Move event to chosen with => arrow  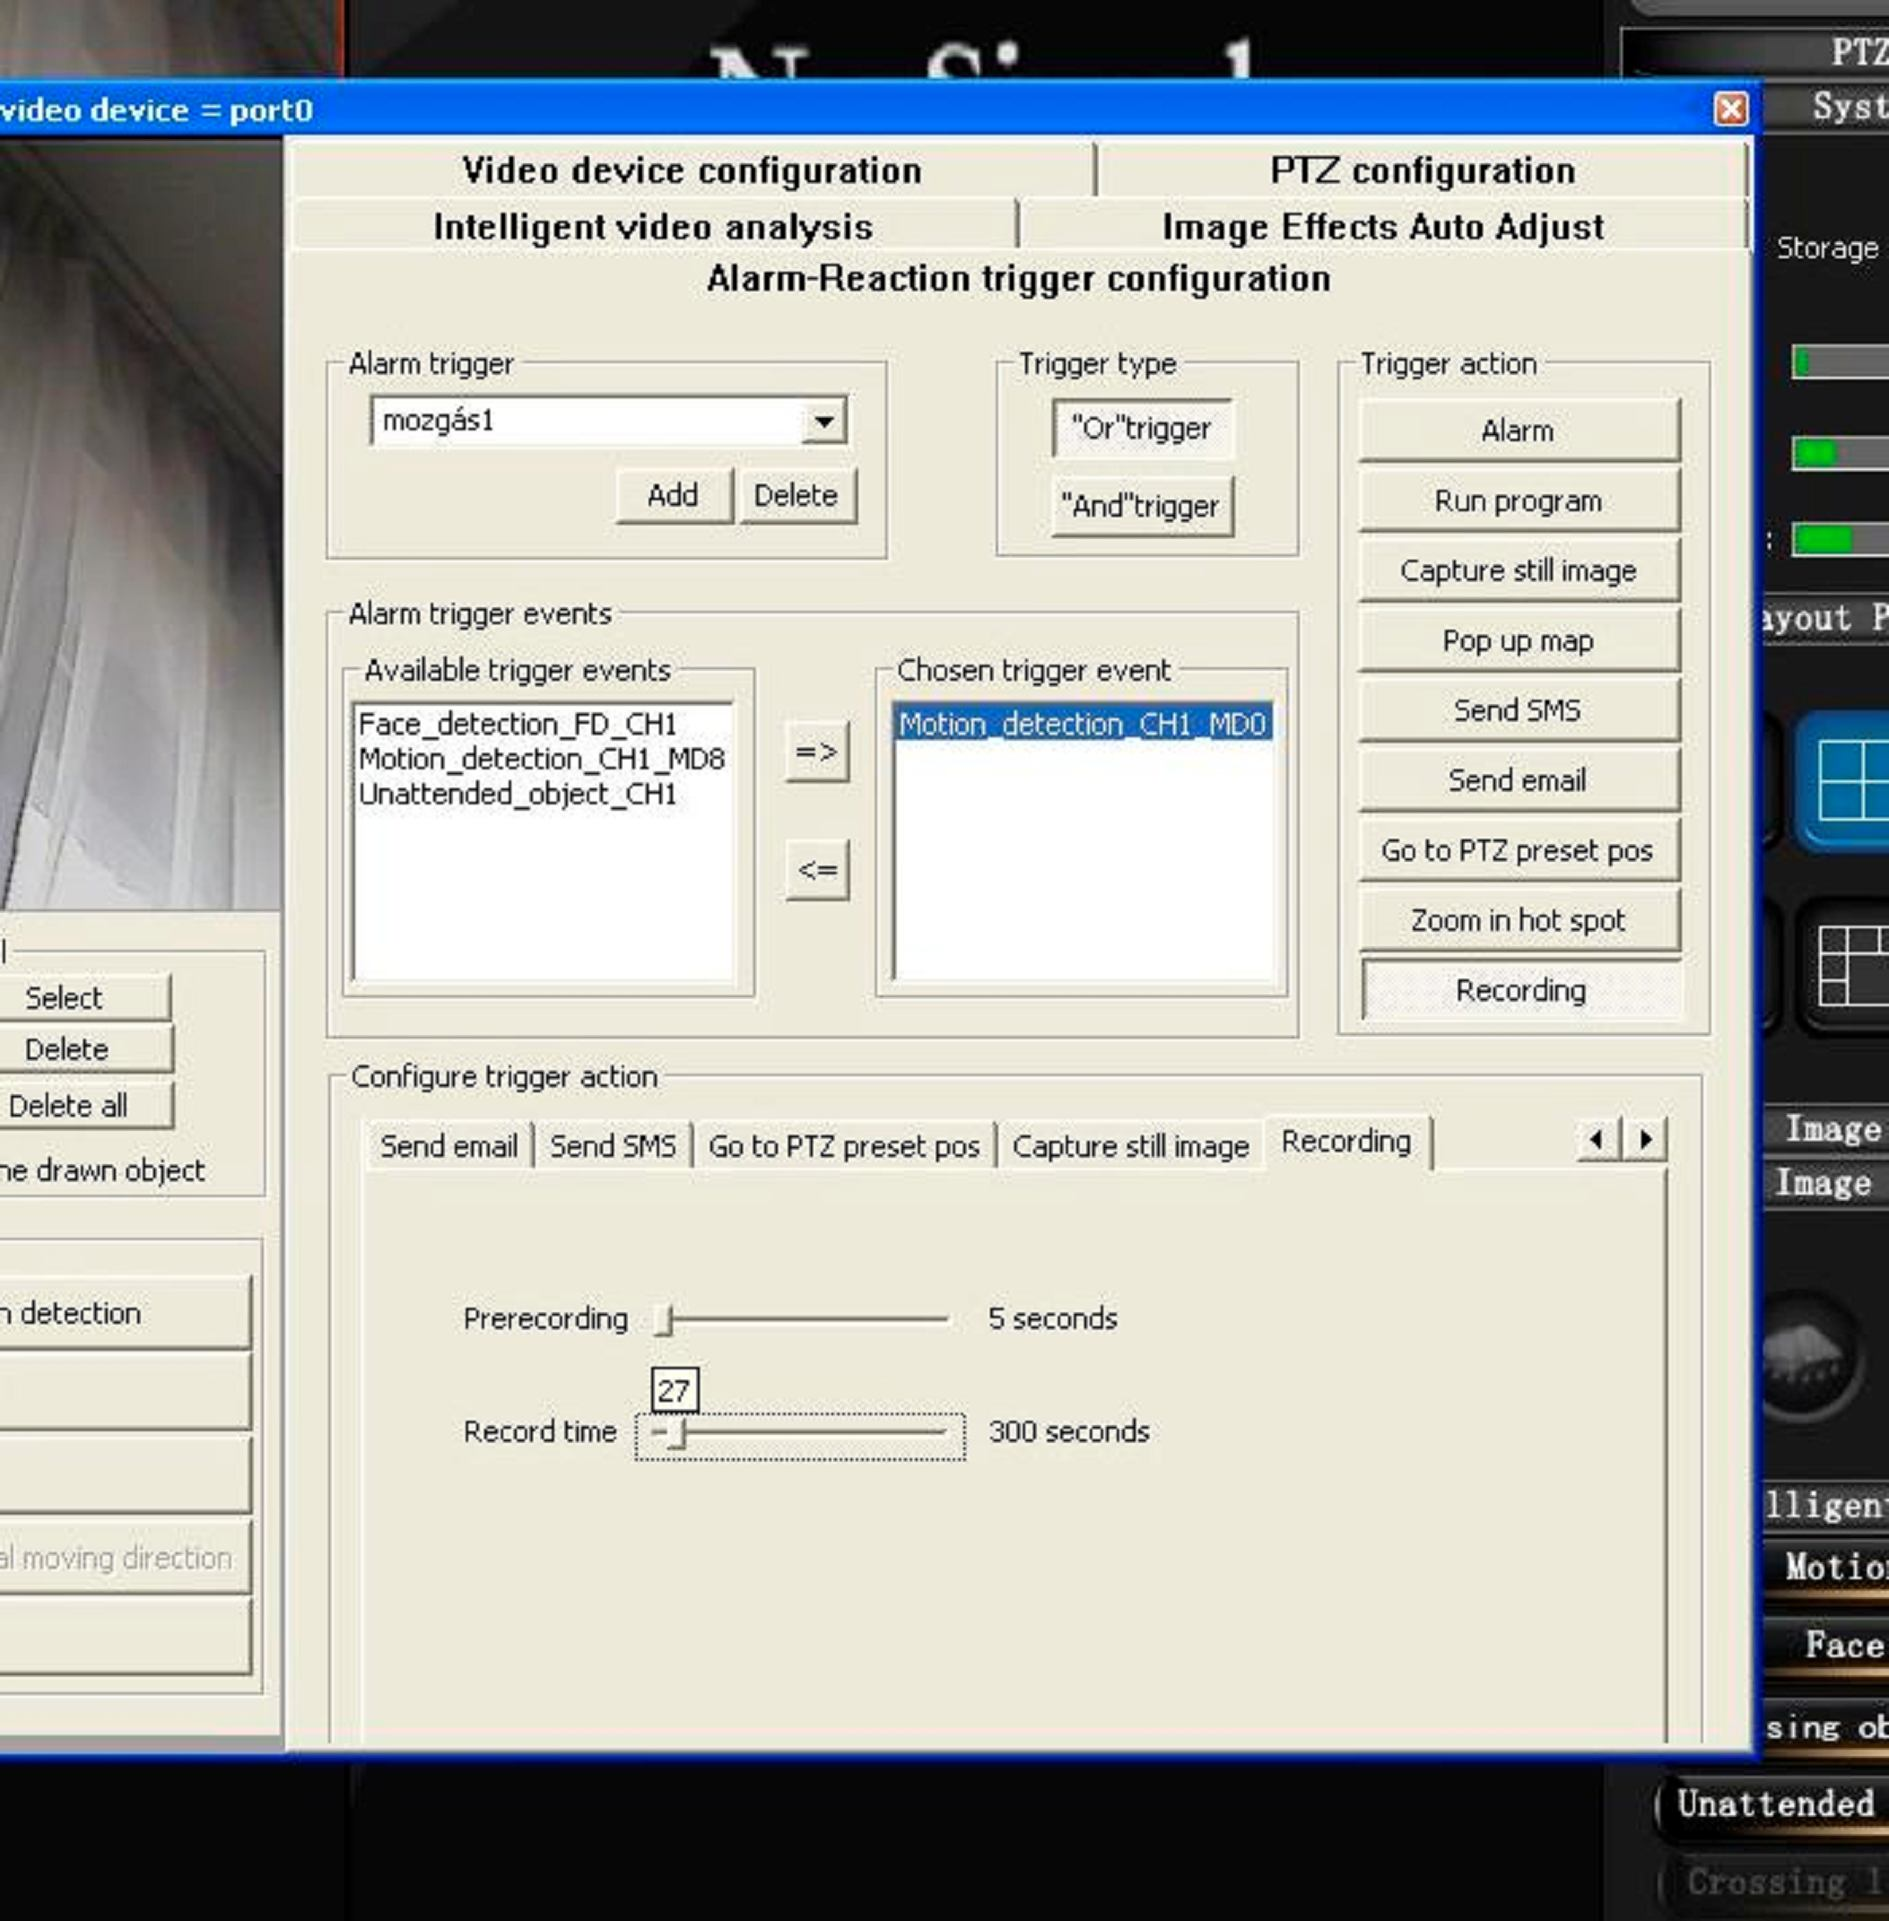[x=817, y=751]
